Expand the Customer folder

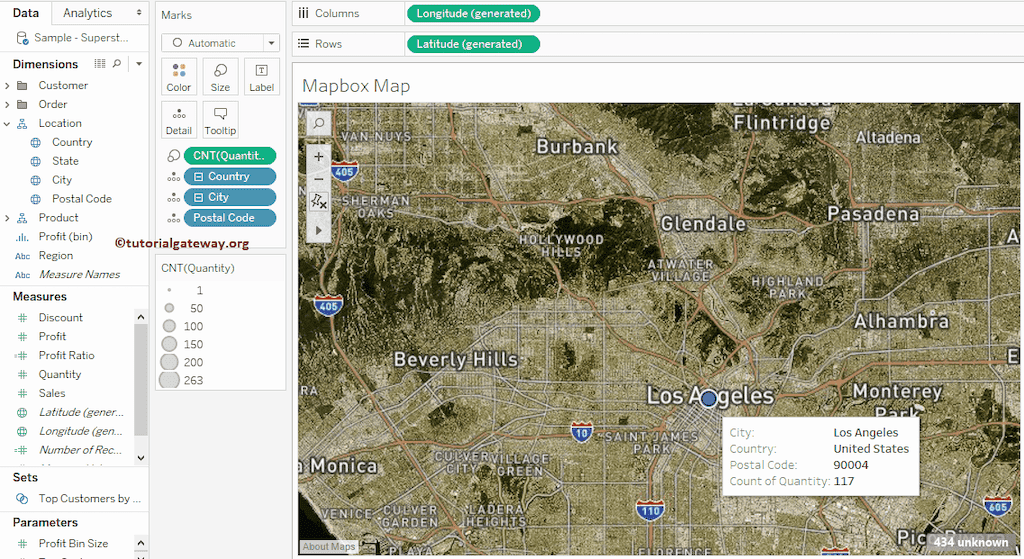[x=8, y=86]
